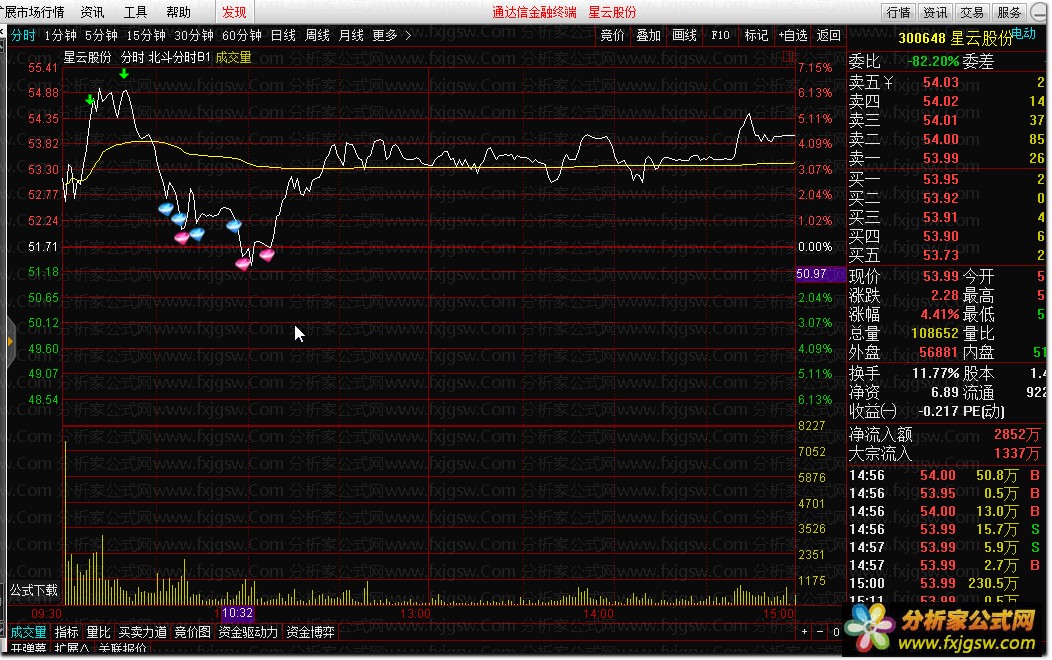The image size is (1052, 660).
Task: Click the 15:00 tick row with 230.5万
Action: 946,583
